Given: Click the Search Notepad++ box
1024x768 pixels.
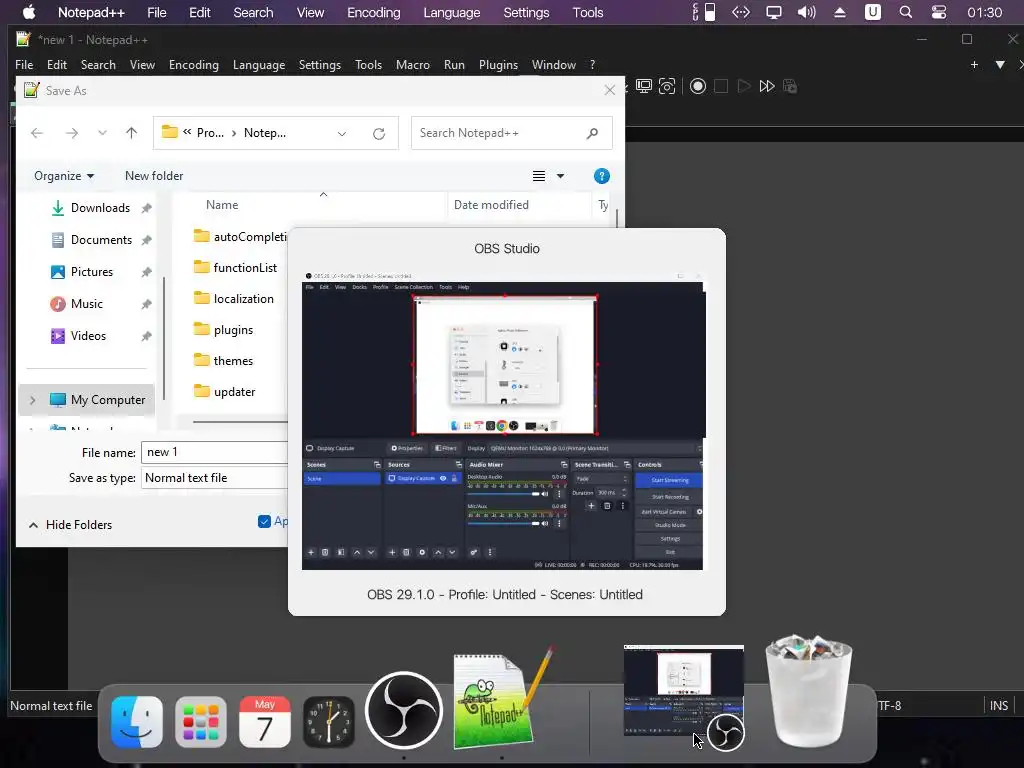Looking at the screenshot, I should [511, 133].
